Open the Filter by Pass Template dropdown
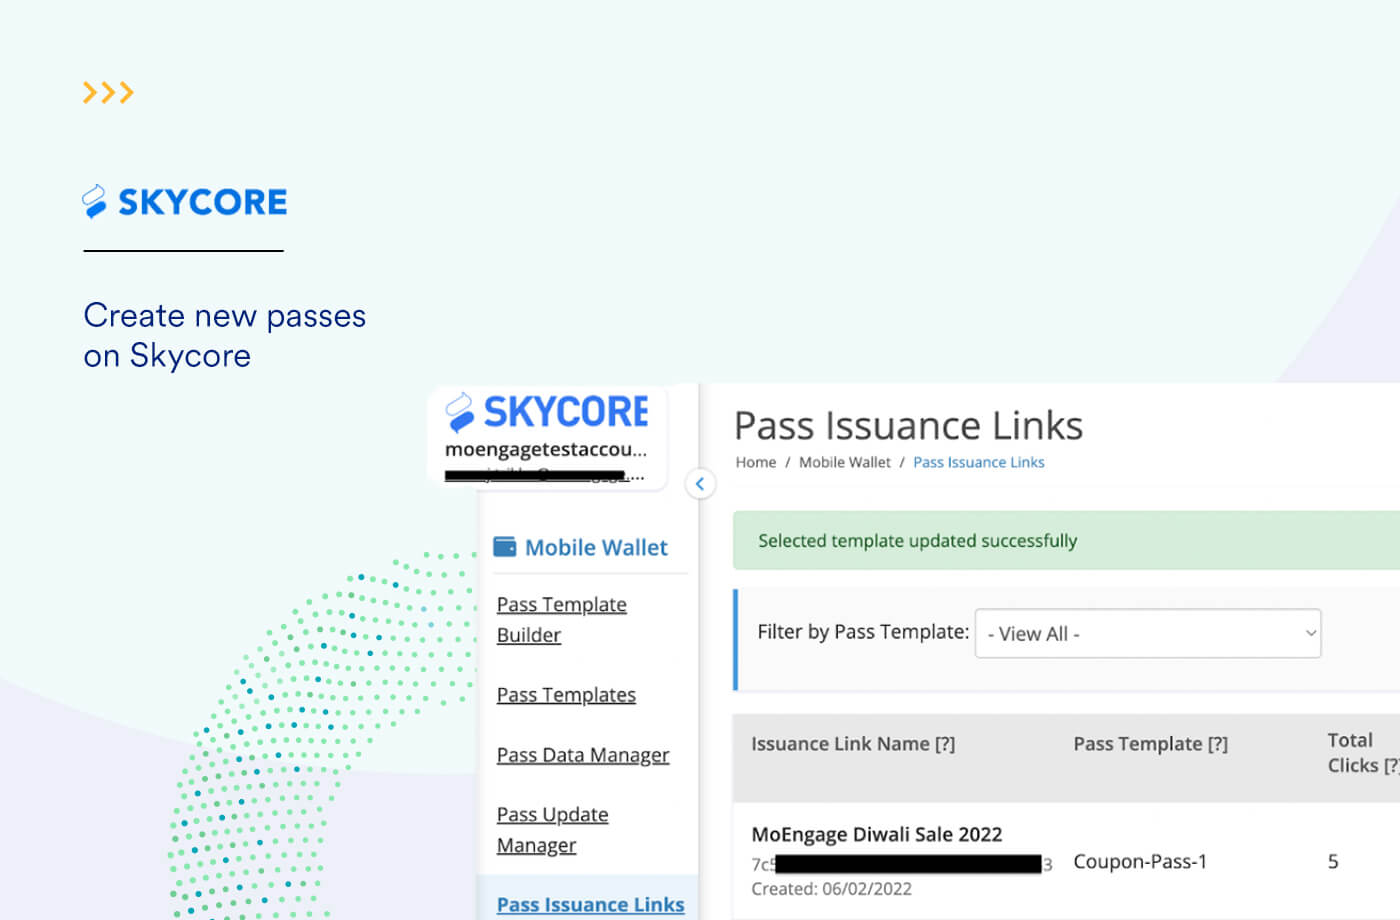The image size is (1400, 920). point(1148,633)
